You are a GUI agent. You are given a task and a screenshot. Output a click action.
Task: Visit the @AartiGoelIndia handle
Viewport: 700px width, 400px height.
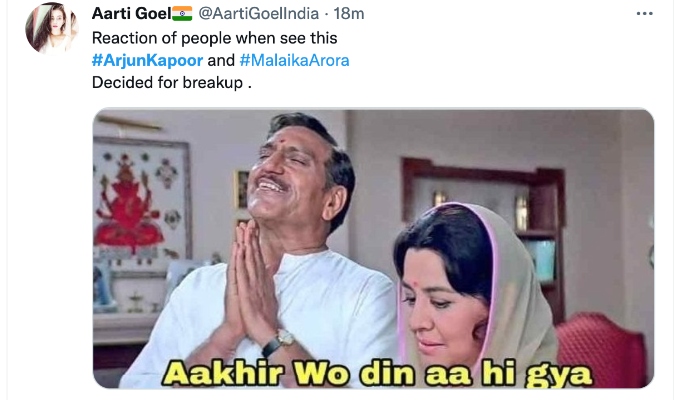point(258,14)
